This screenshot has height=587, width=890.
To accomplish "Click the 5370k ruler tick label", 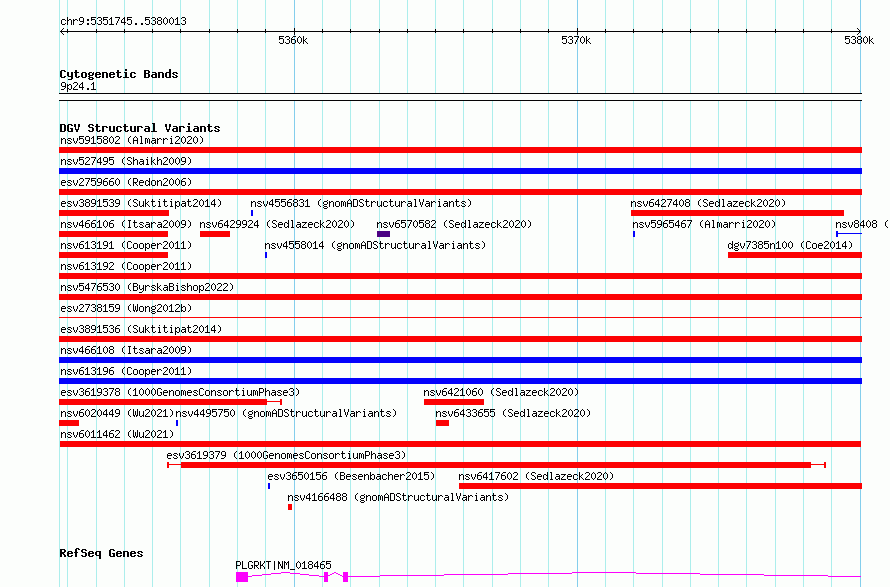I will [x=576, y=40].
